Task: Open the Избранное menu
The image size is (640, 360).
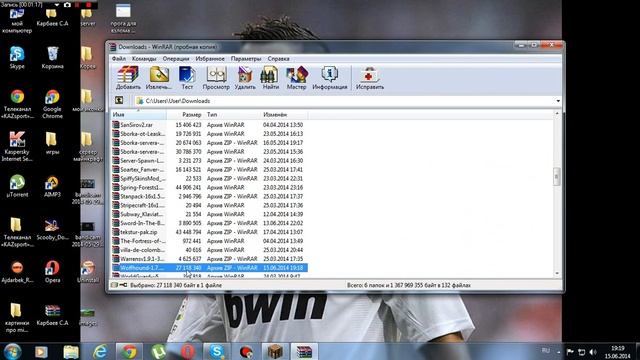Action: pos(210,59)
